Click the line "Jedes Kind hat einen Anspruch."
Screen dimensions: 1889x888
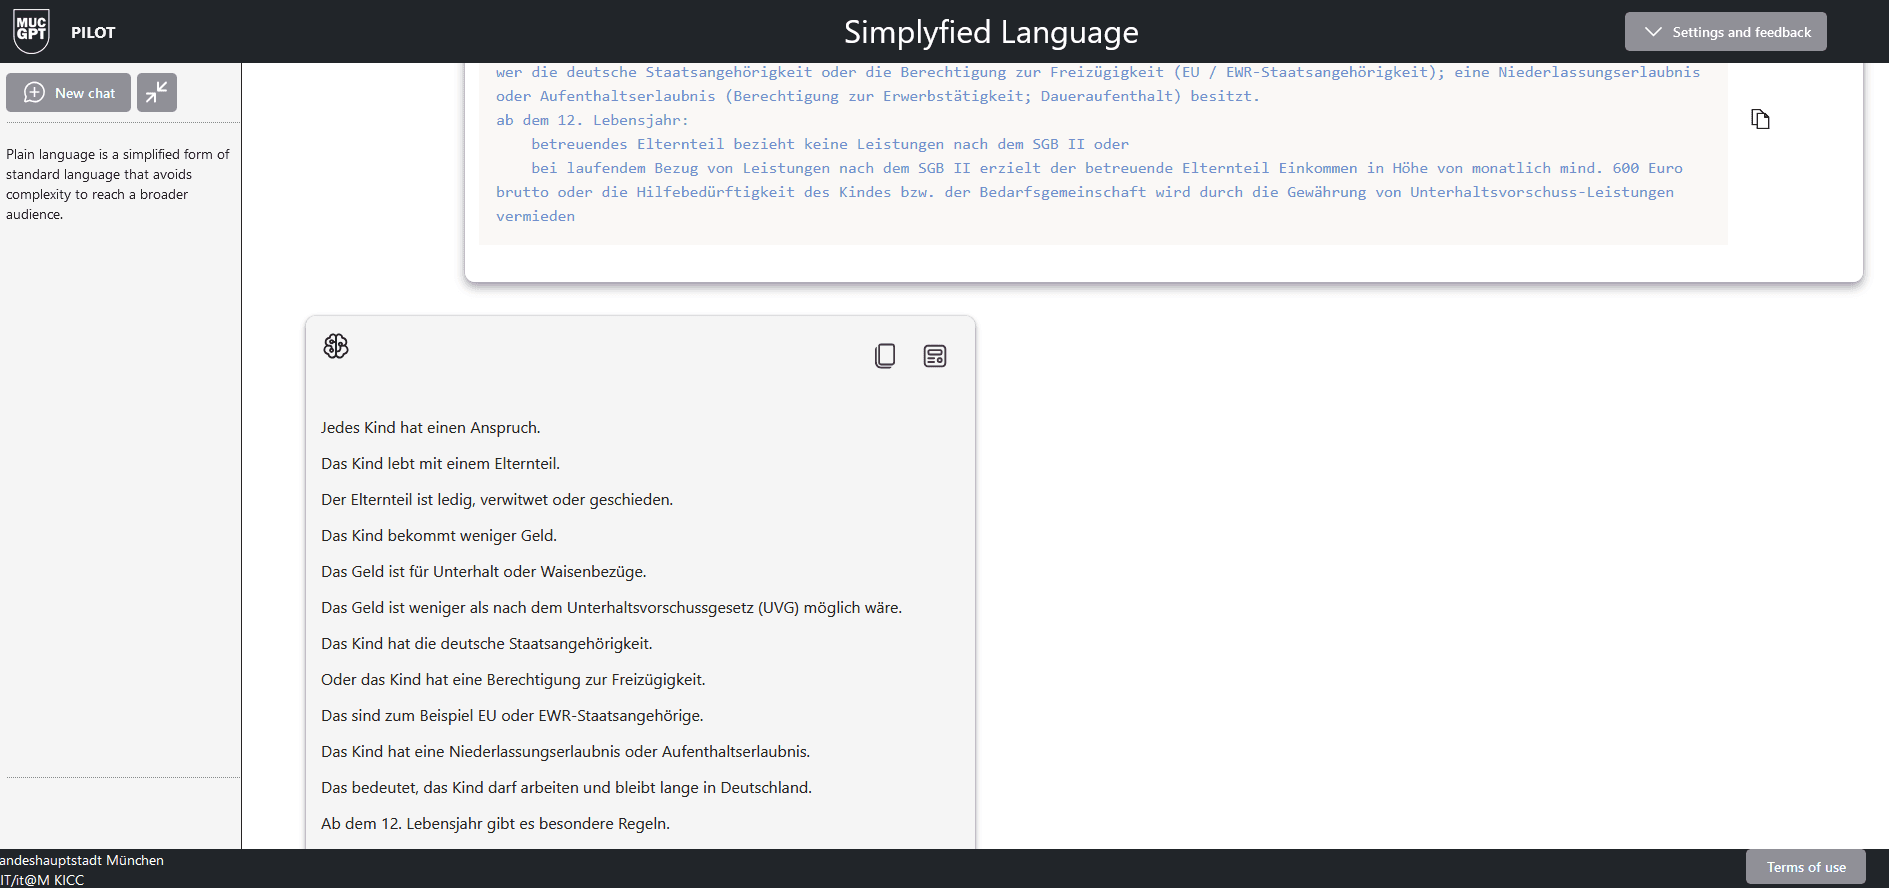(430, 428)
